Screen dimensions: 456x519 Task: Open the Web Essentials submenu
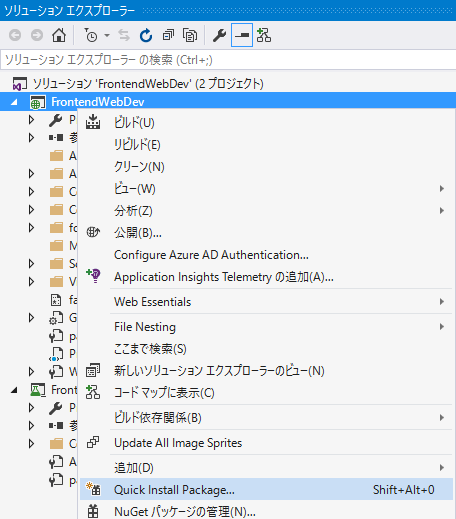(x=266, y=302)
